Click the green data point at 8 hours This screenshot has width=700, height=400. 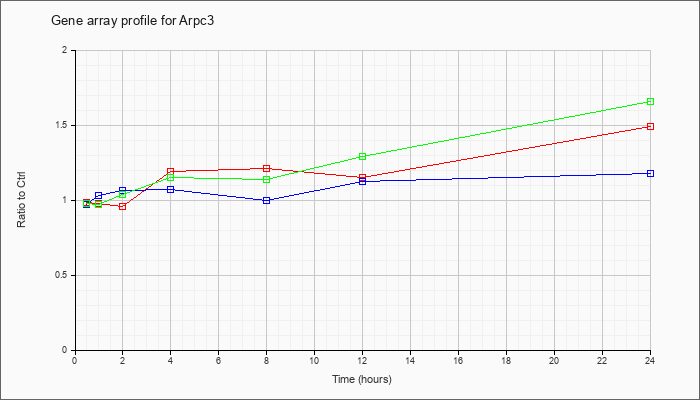click(267, 180)
